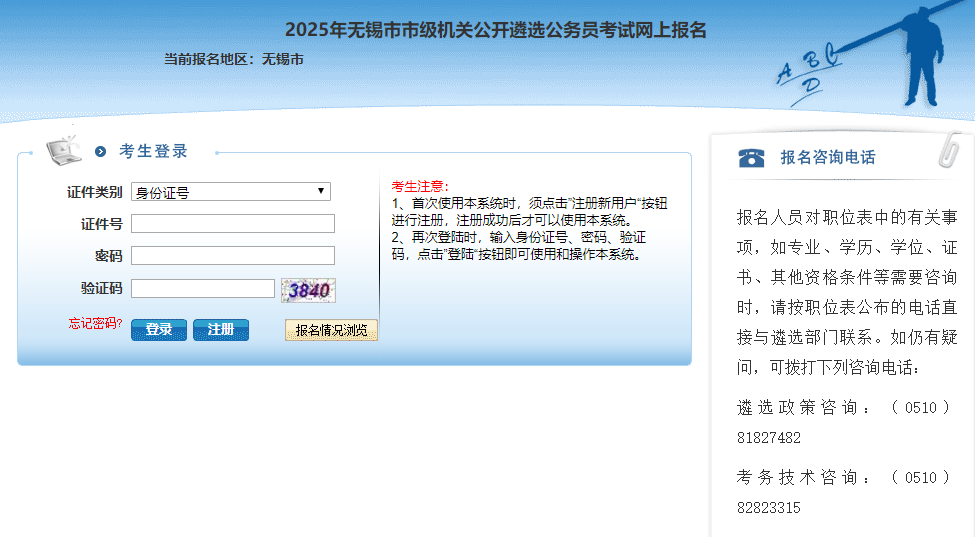
Task: Click the computer icon beside 考生登录
Action: pos(64,147)
